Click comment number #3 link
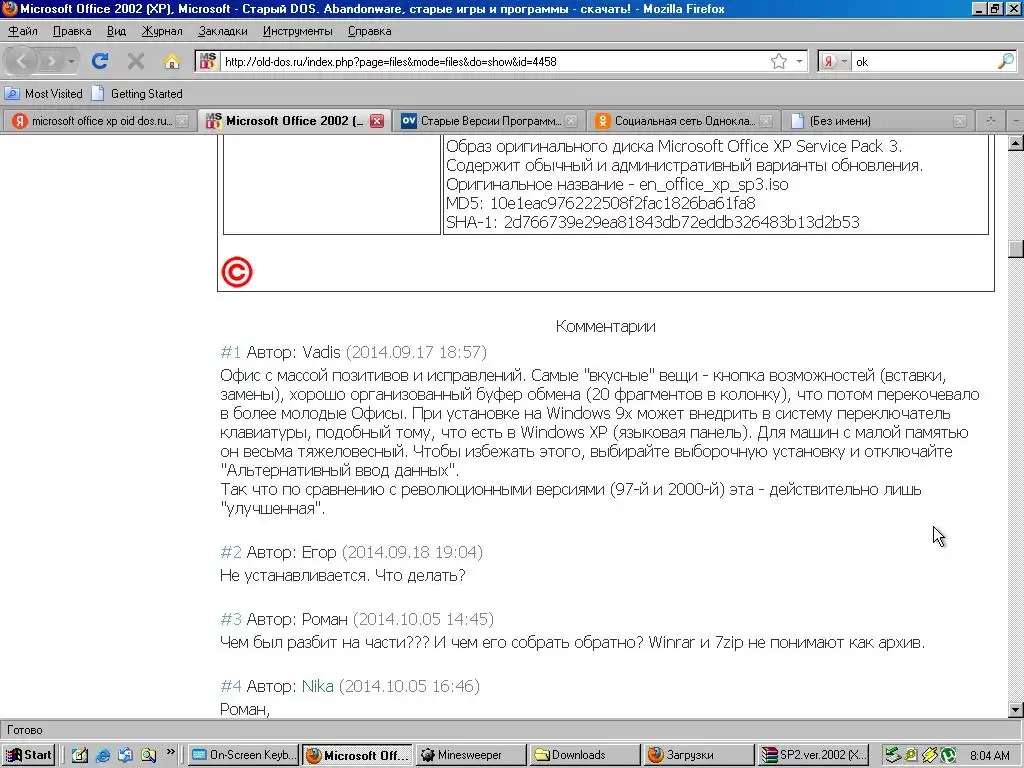This screenshot has width=1024, height=768. pos(231,618)
